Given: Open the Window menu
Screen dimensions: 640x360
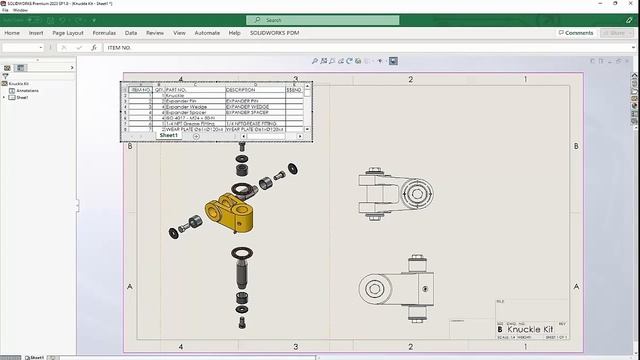Looking at the screenshot, I should 20,10.
